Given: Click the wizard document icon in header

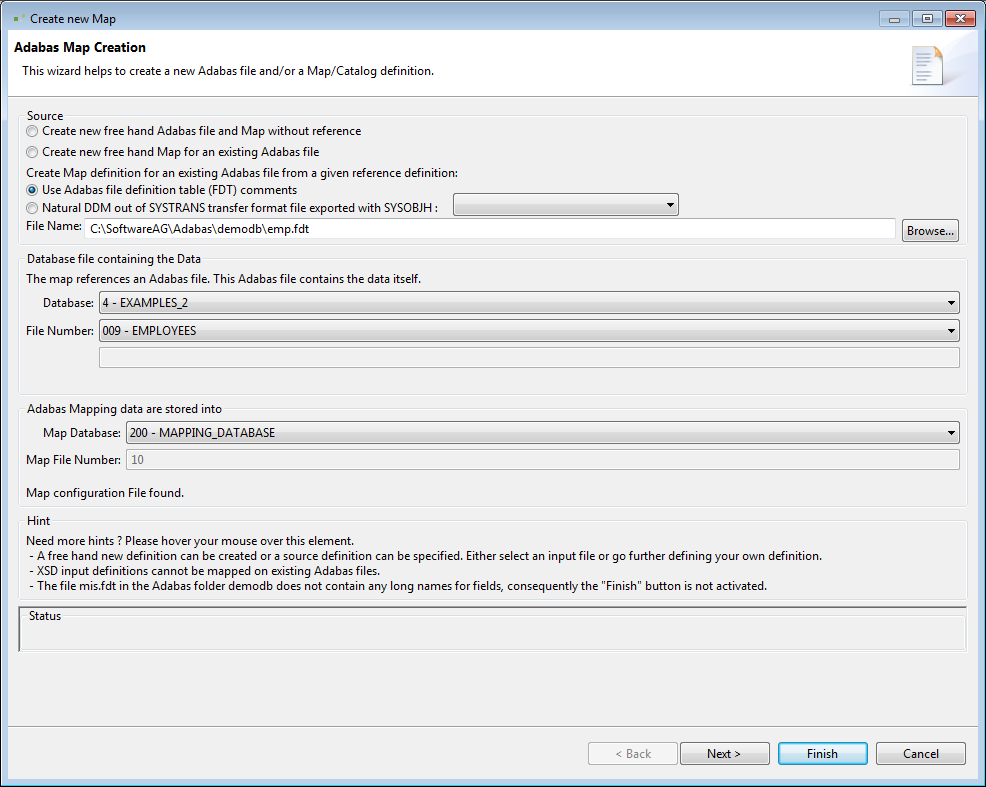Looking at the screenshot, I should click(x=927, y=66).
